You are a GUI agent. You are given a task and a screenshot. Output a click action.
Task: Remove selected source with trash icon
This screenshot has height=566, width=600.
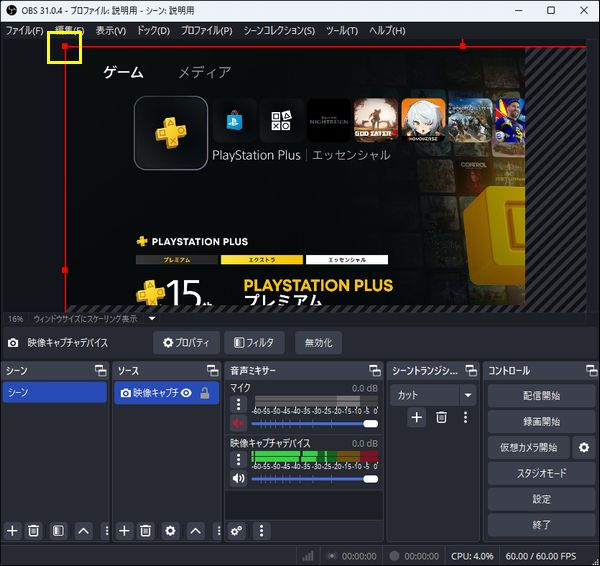point(145,531)
